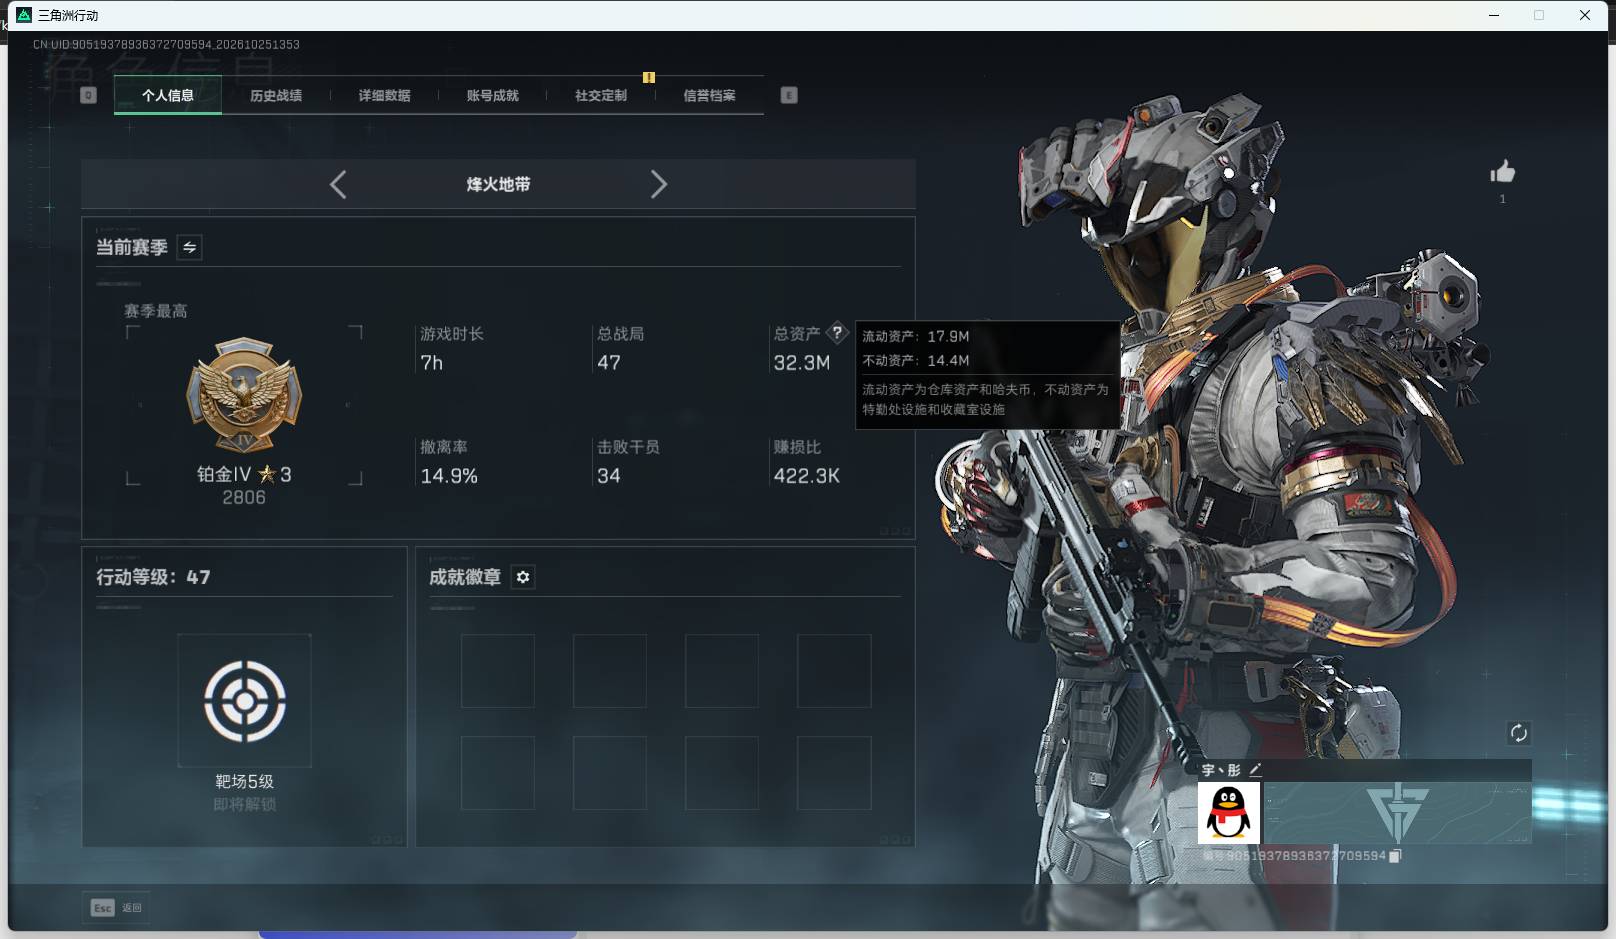Click the 总资产 value 32.3M
This screenshot has width=1616, height=939.
802,363
